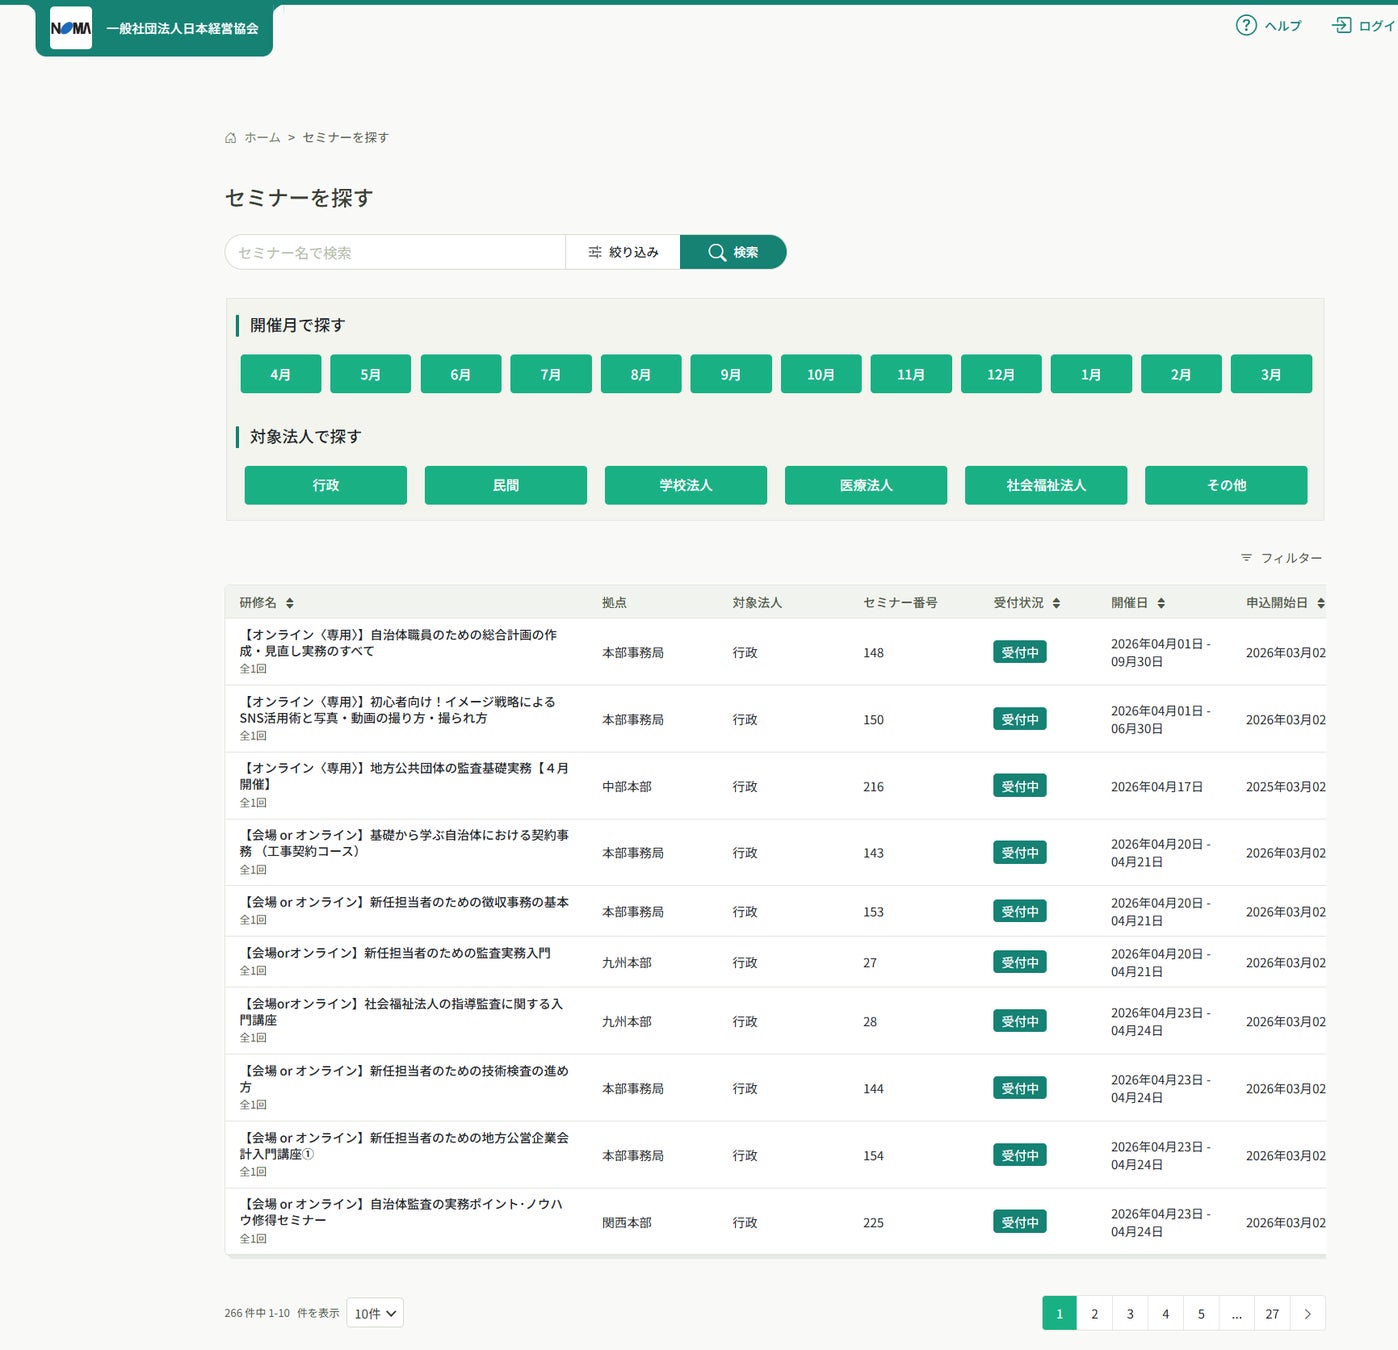The width and height of the screenshot is (1398, 1350).
Task: Select the 行政 target category button
Action: (326, 485)
